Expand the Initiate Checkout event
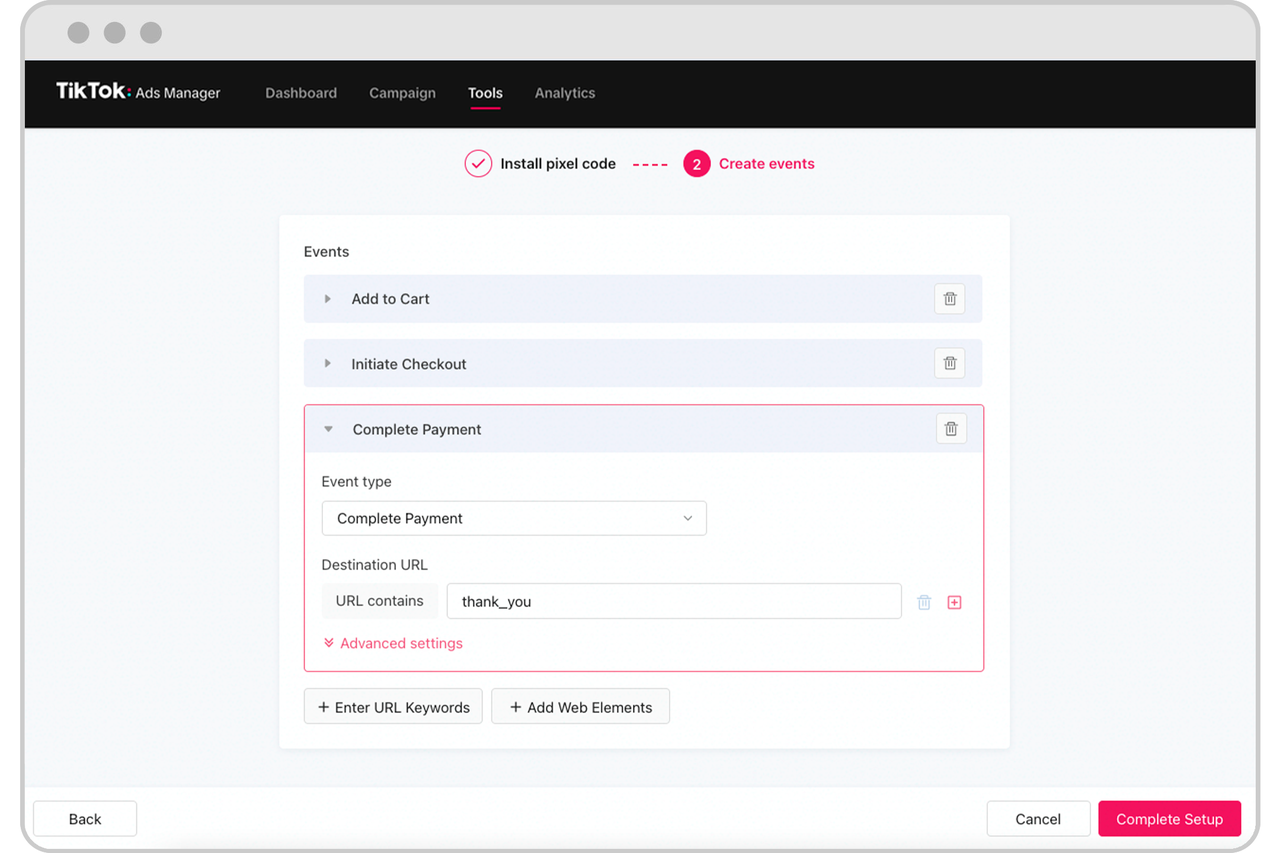Screen dimensions: 1280x853 point(327,364)
